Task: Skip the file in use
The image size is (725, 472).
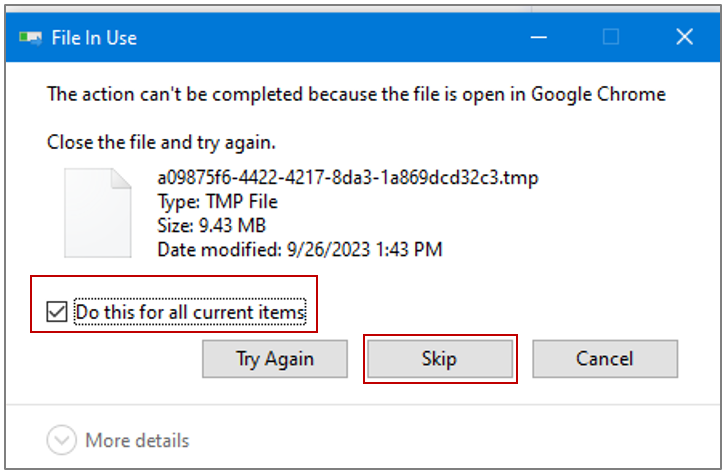Action: point(440,359)
